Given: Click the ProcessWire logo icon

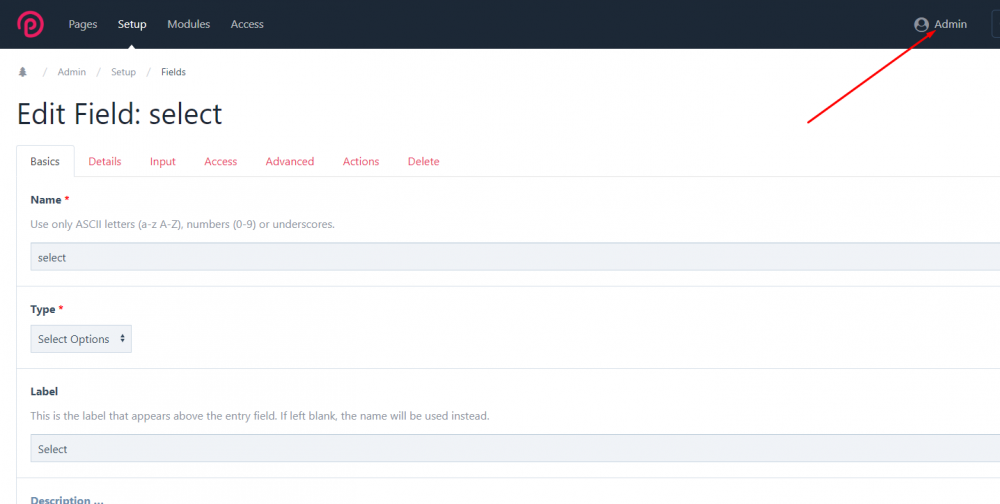Looking at the screenshot, I should pyautogui.click(x=30, y=23).
